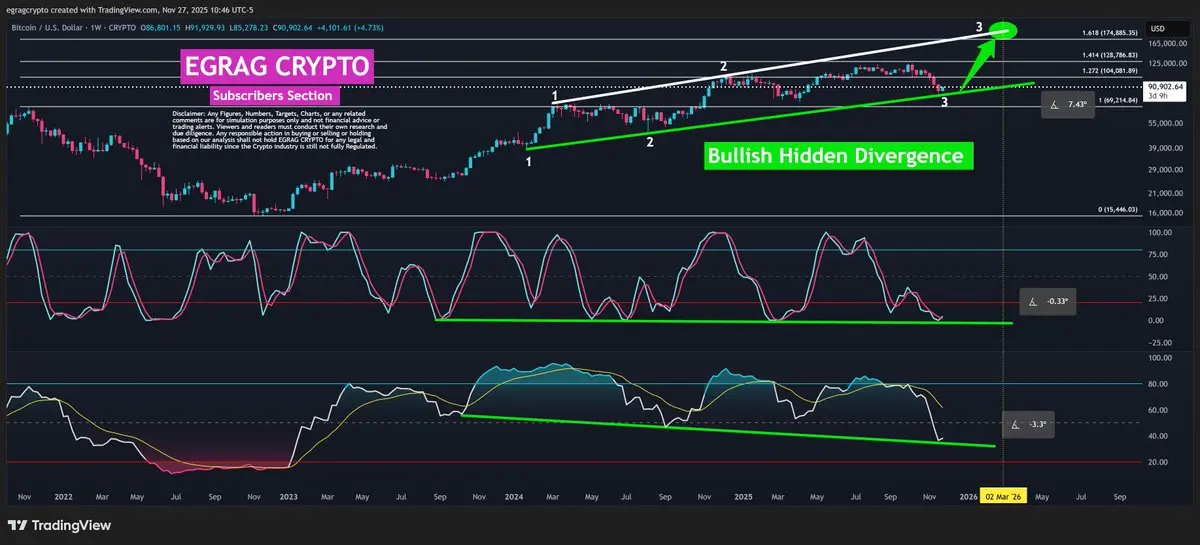Click the 39,000.00 price scale value

[x=1166, y=148]
